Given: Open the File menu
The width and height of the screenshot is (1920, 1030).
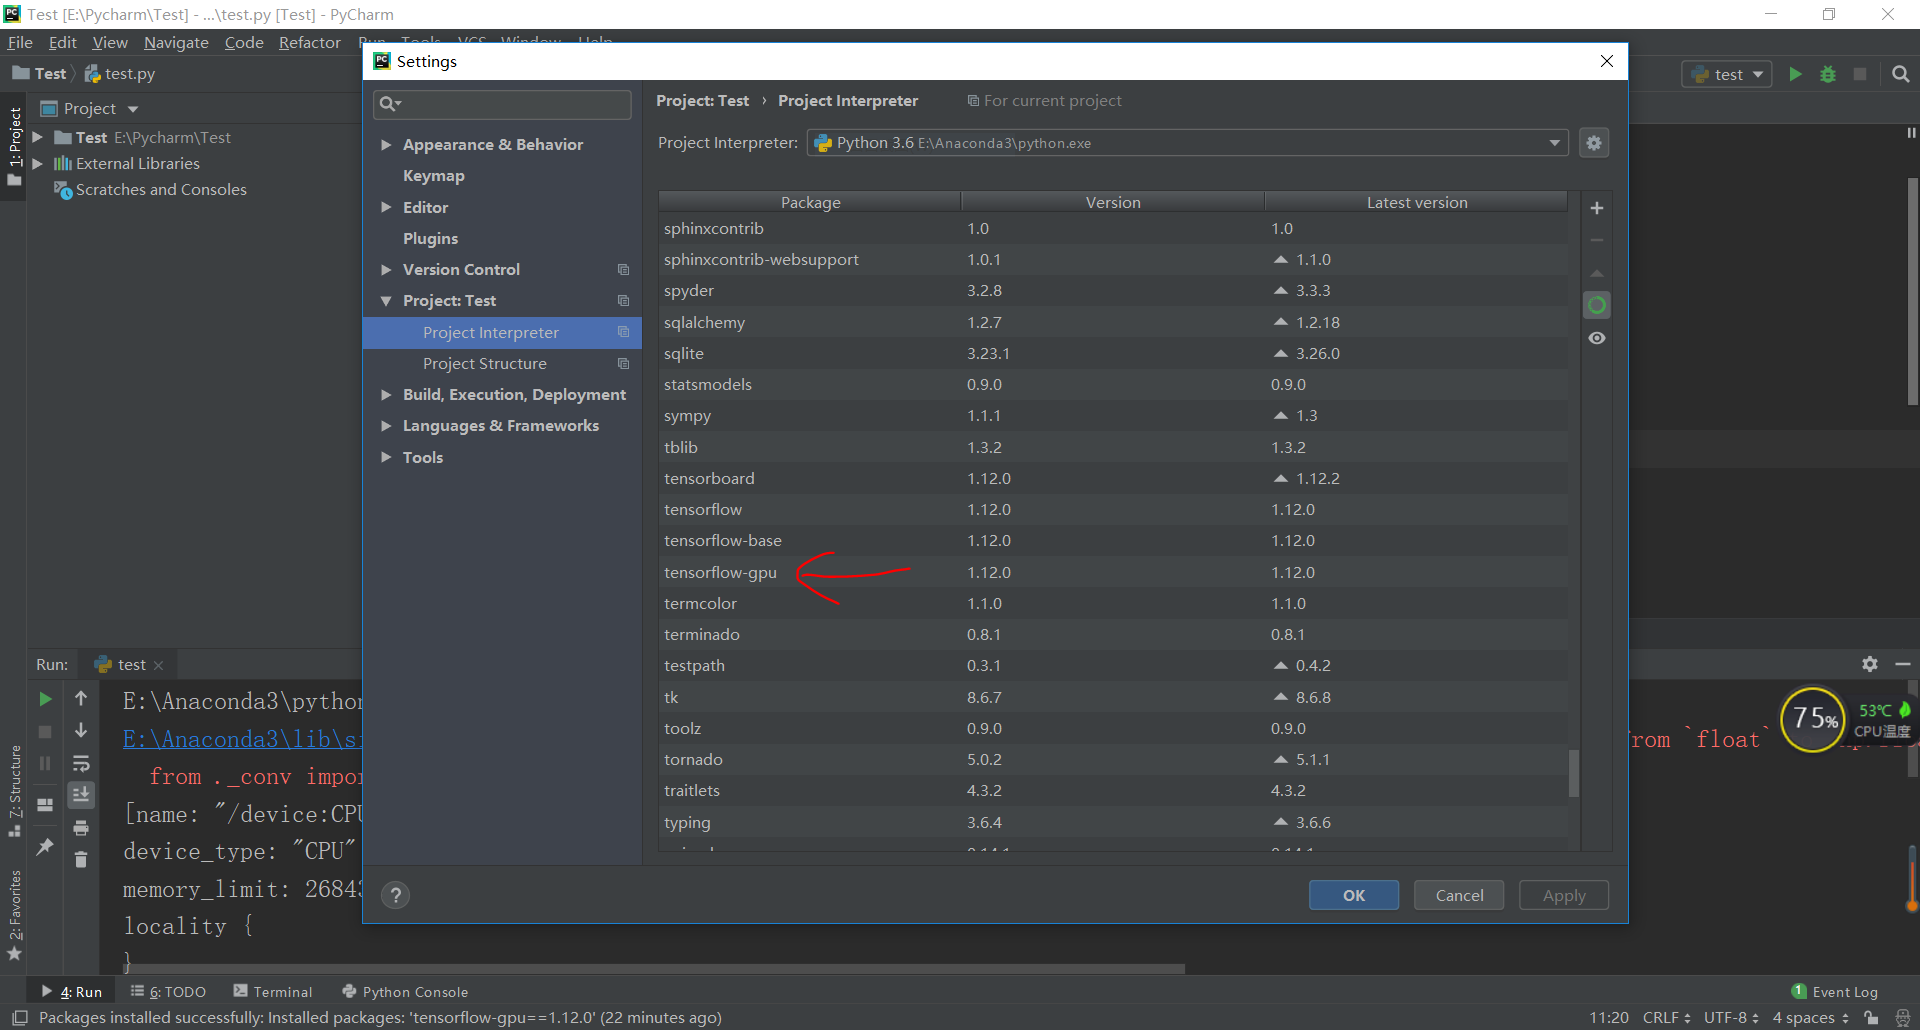Looking at the screenshot, I should coord(20,42).
